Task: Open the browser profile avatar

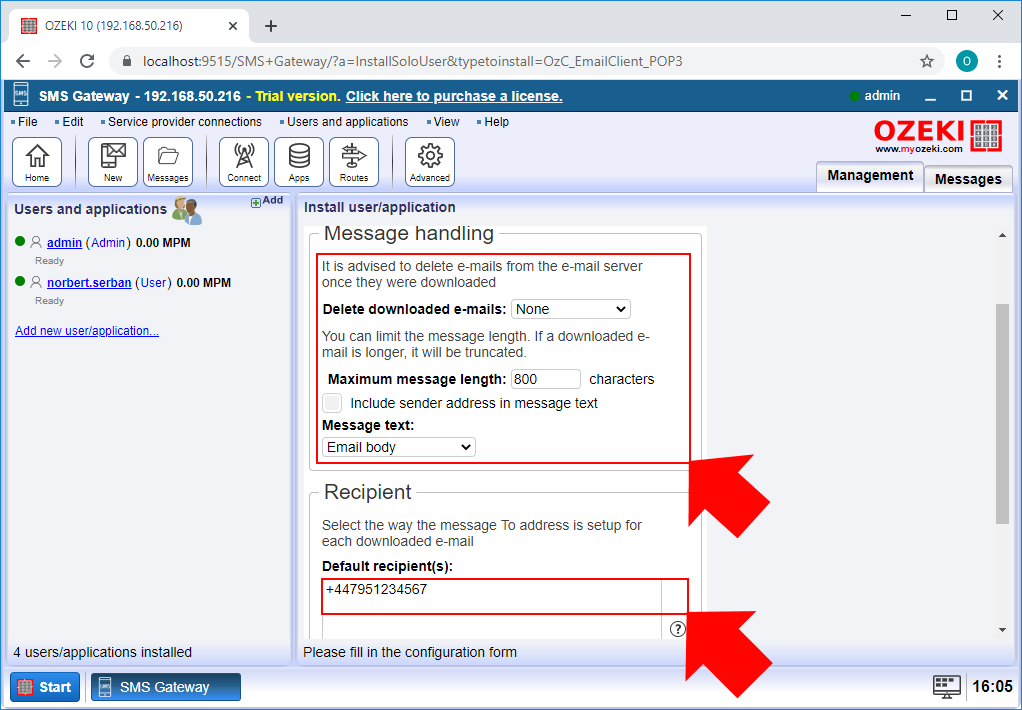Action: tap(967, 61)
